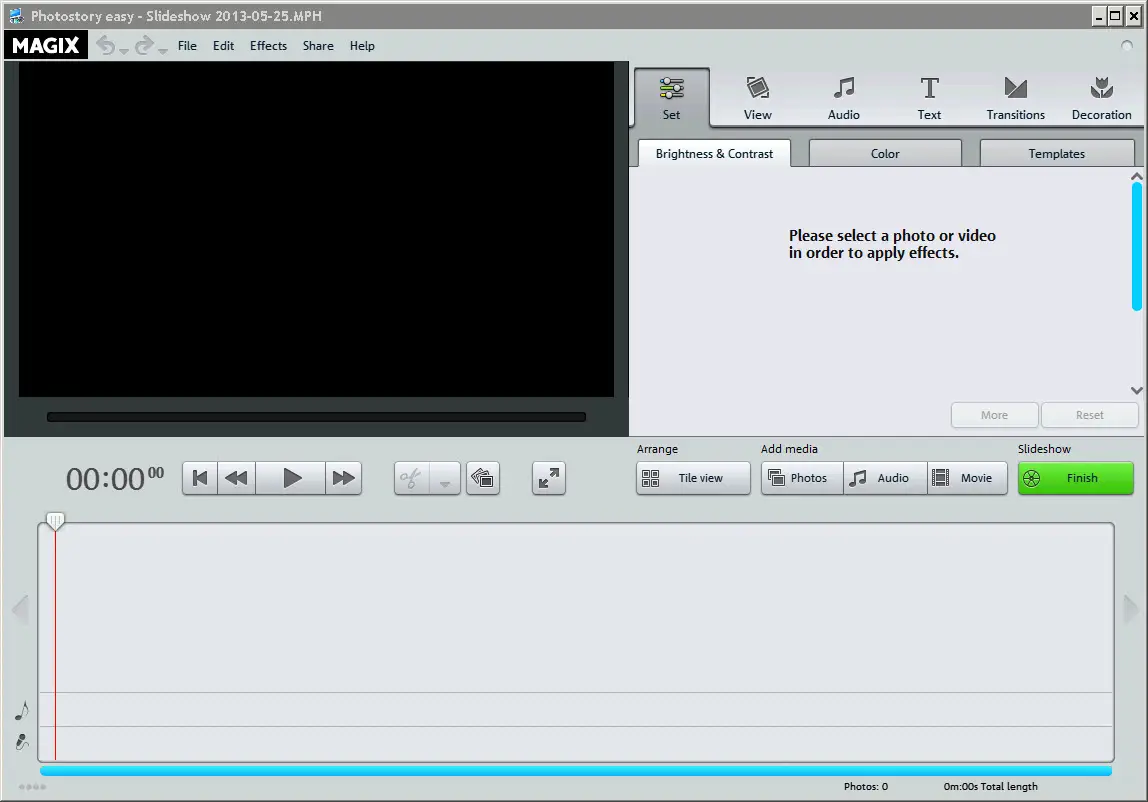Click the Photos: 0 status text

coord(865,787)
